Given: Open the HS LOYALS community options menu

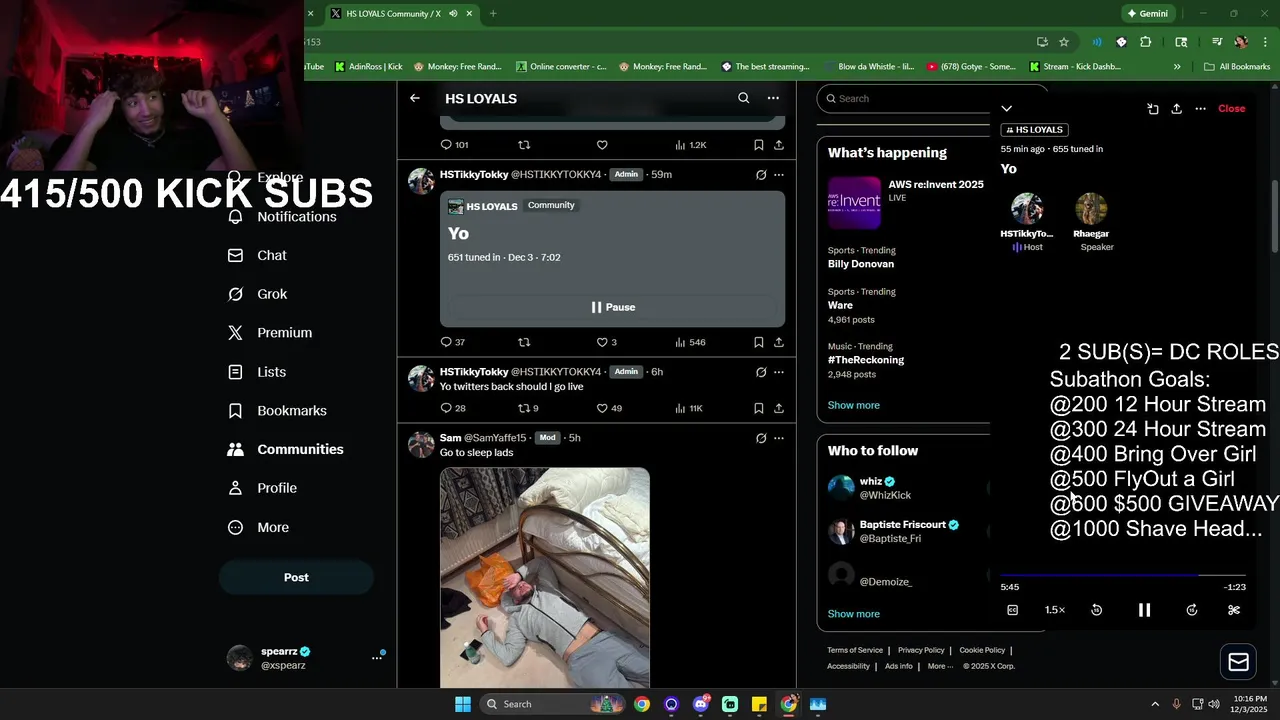Looking at the screenshot, I should point(773,98).
